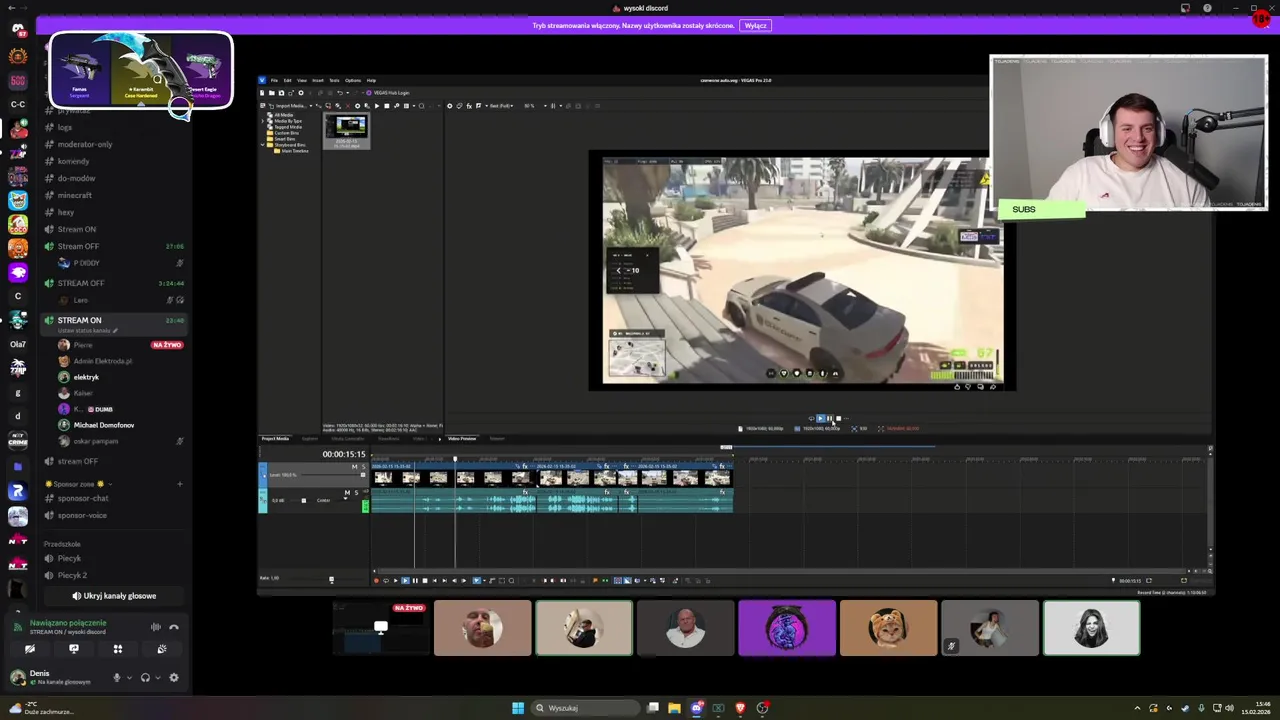Select Main Timeline in the bins tree
Image resolution: width=1280 pixels, height=720 pixels.
click(x=295, y=151)
